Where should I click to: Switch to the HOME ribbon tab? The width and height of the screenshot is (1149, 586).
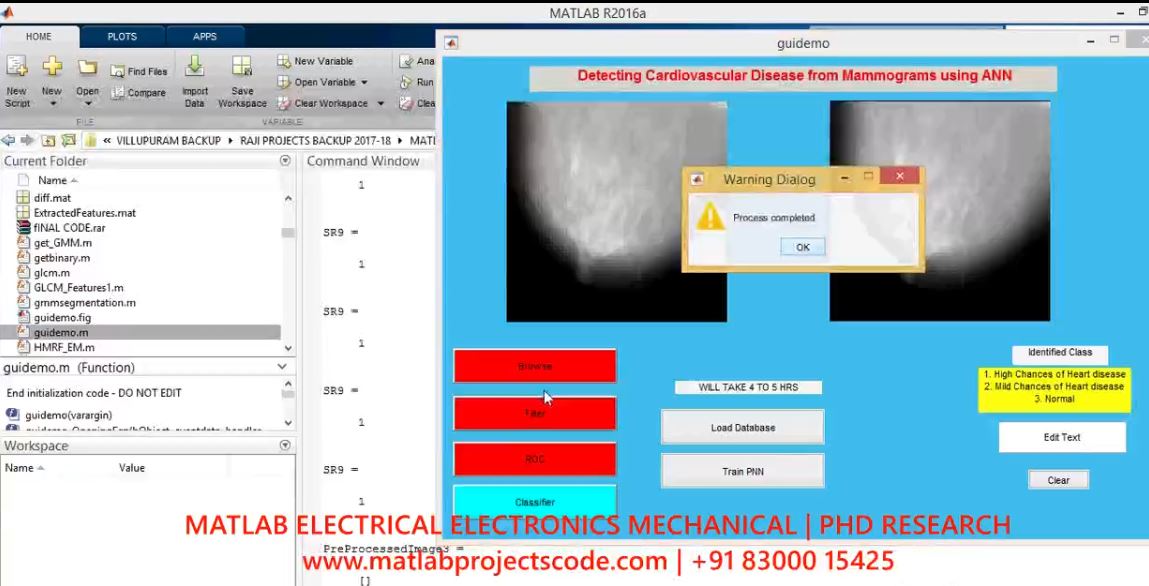(x=39, y=36)
